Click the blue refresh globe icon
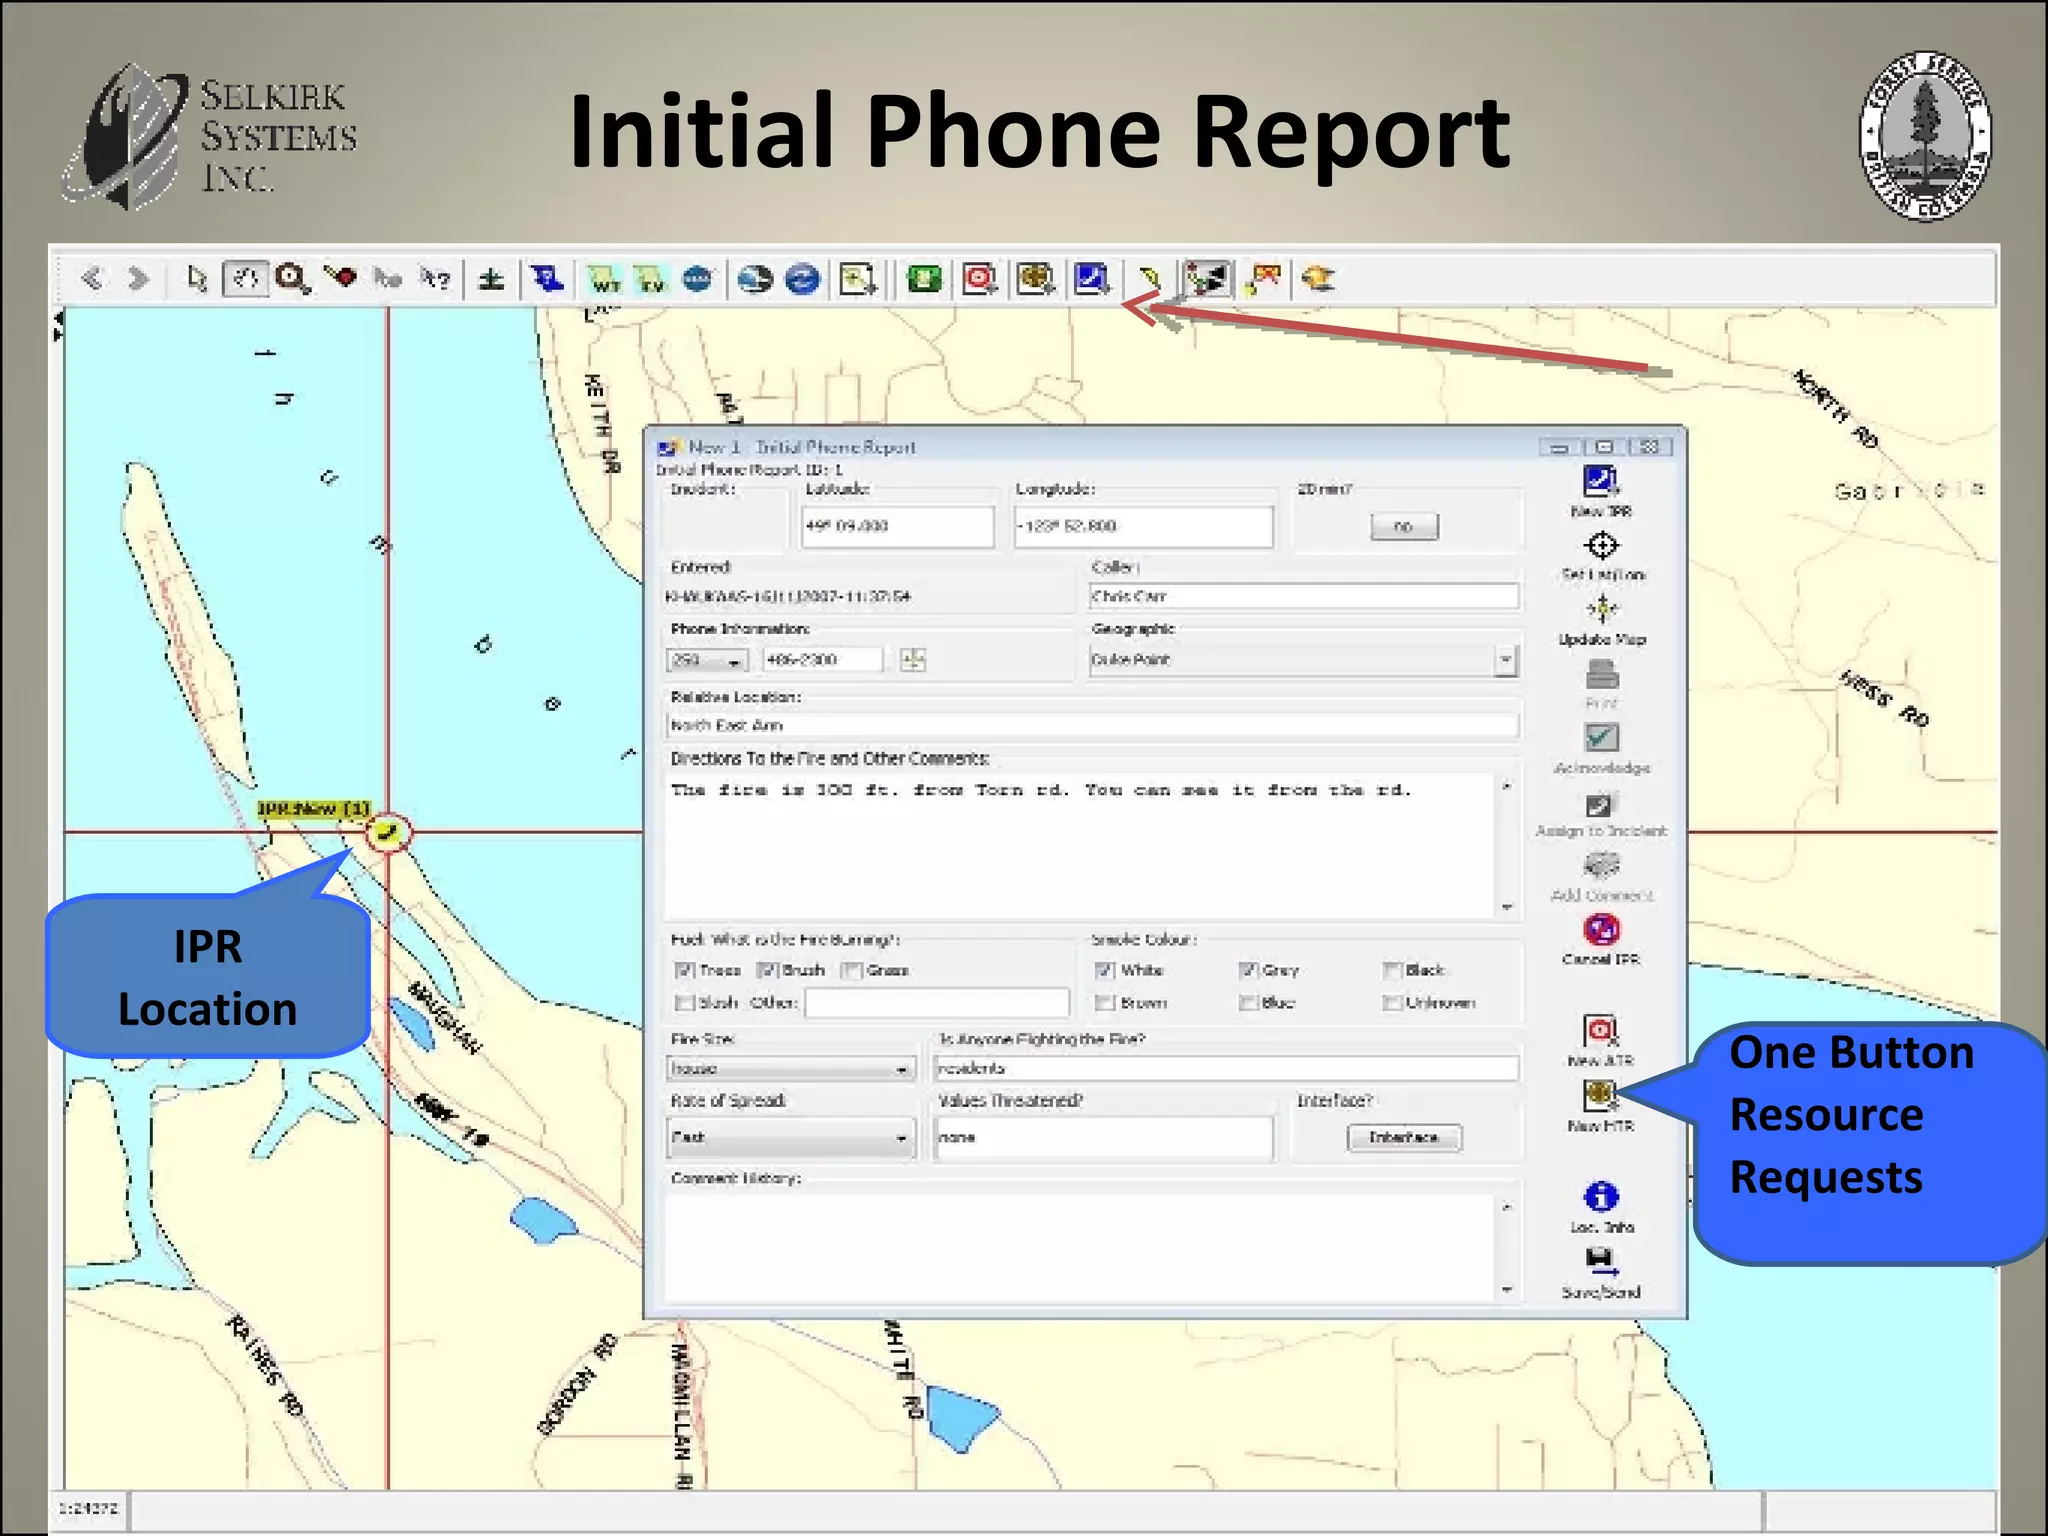Image resolution: width=2048 pixels, height=1536 pixels. 802,279
